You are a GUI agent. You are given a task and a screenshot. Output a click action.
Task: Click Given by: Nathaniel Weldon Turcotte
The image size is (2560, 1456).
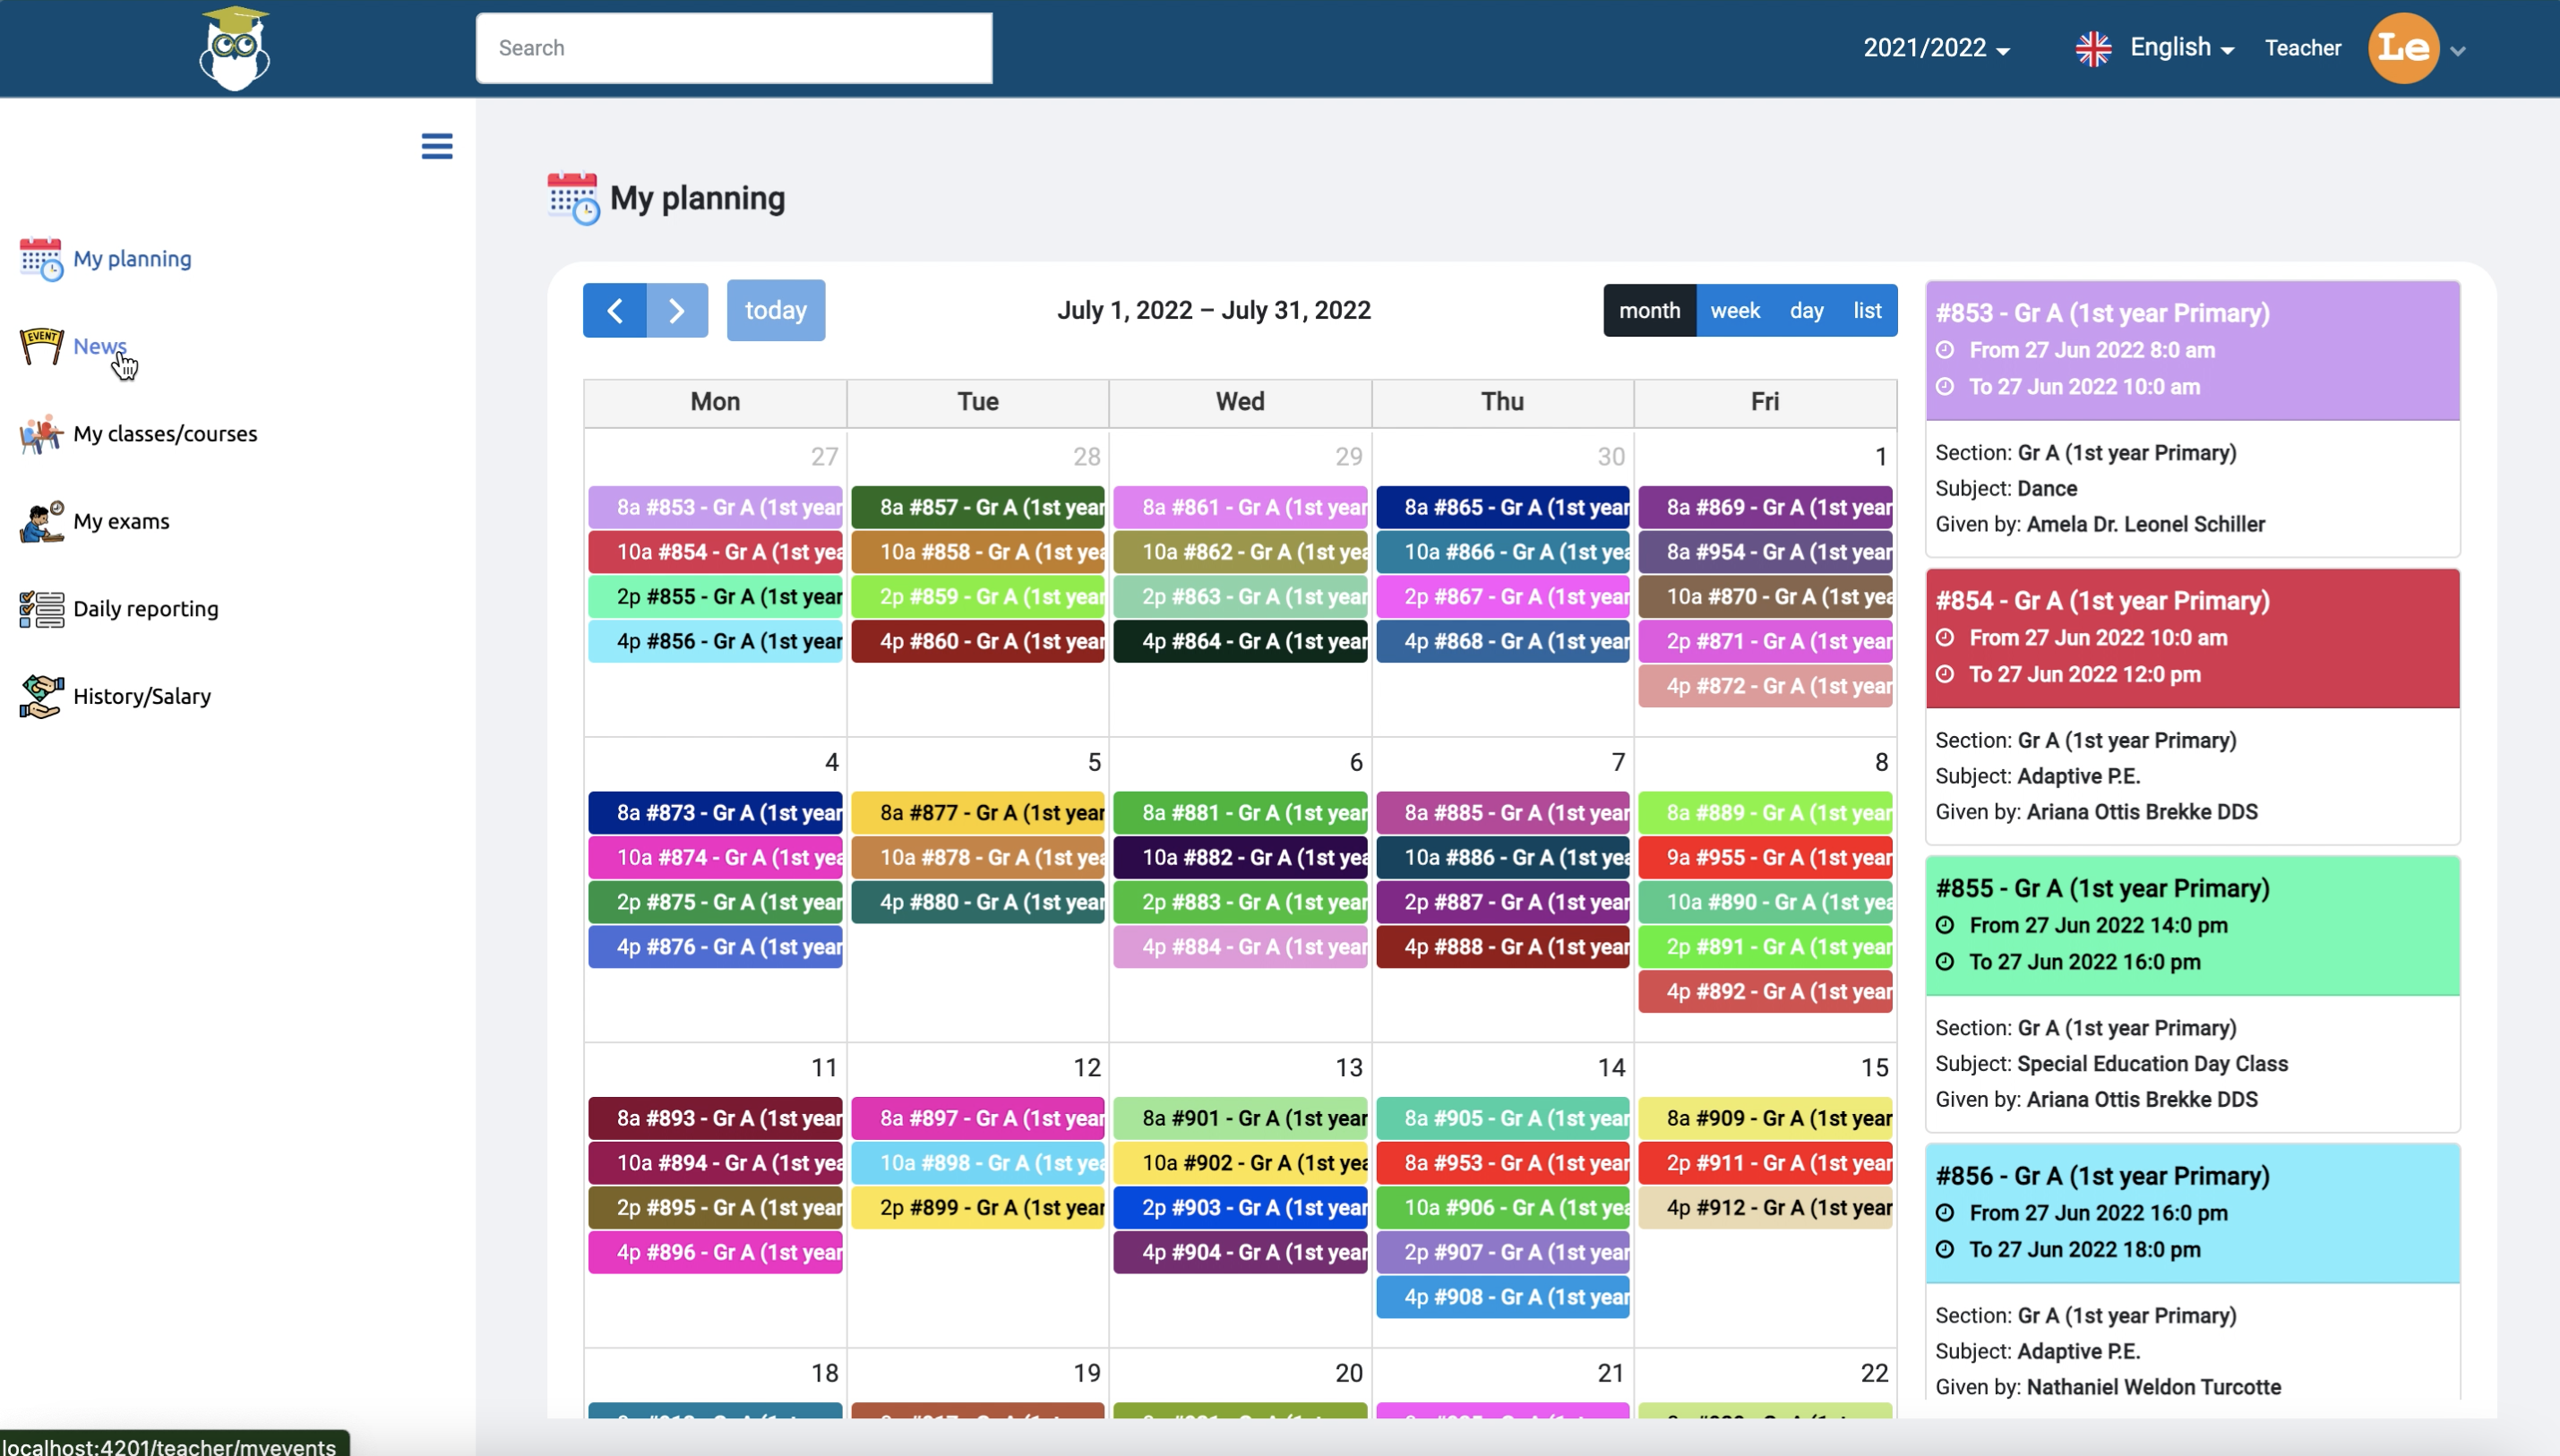(x=2108, y=1387)
